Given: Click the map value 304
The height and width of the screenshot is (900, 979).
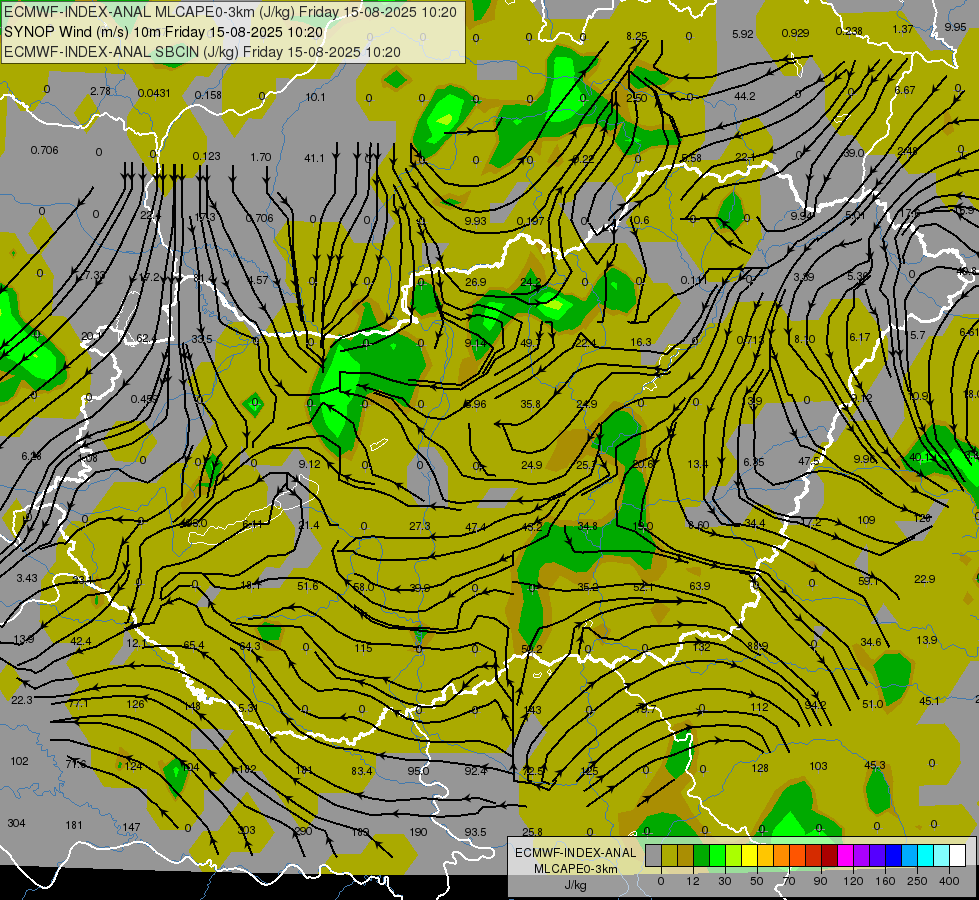Looking at the screenshot, I should click(x=16, y=823).
